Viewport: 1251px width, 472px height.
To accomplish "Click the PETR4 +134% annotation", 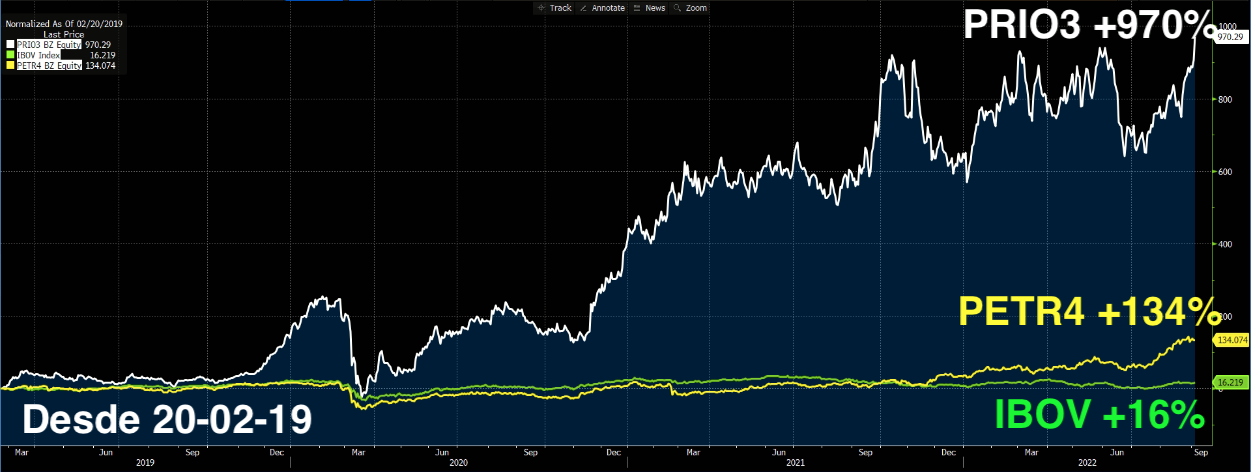I will 1090,311.
